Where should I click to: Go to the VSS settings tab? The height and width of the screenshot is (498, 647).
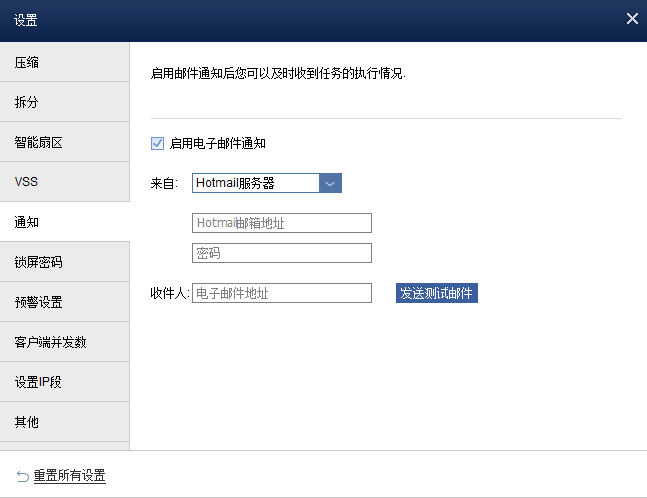click(65, 182)
